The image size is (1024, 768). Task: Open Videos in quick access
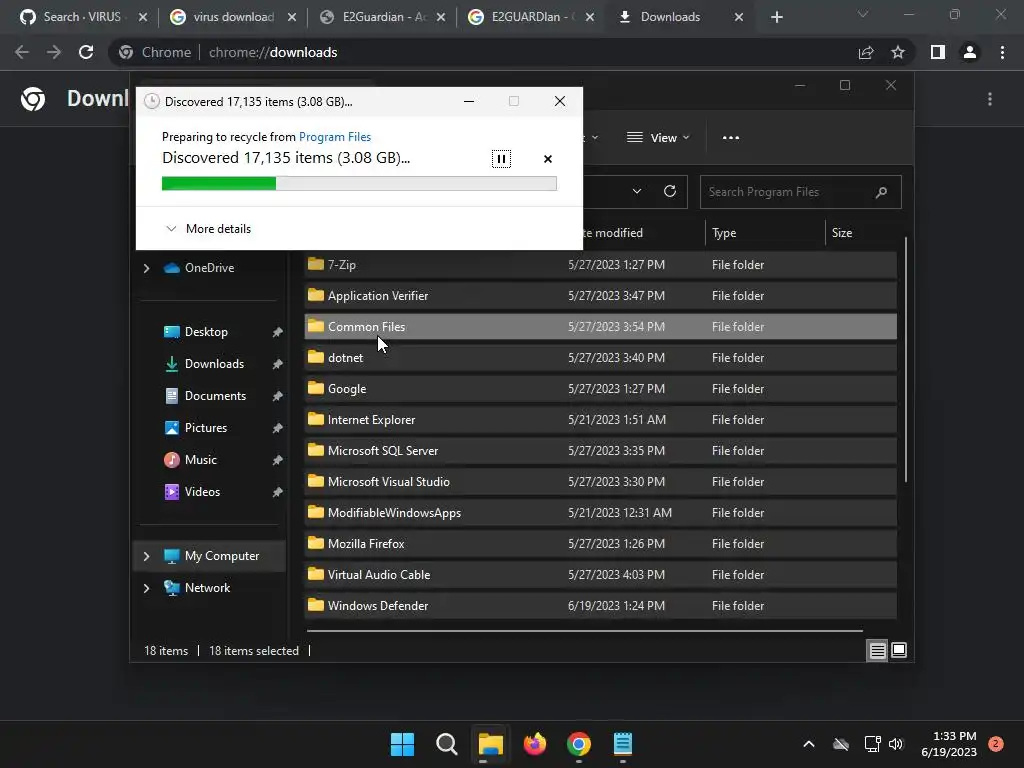(202, 492)
